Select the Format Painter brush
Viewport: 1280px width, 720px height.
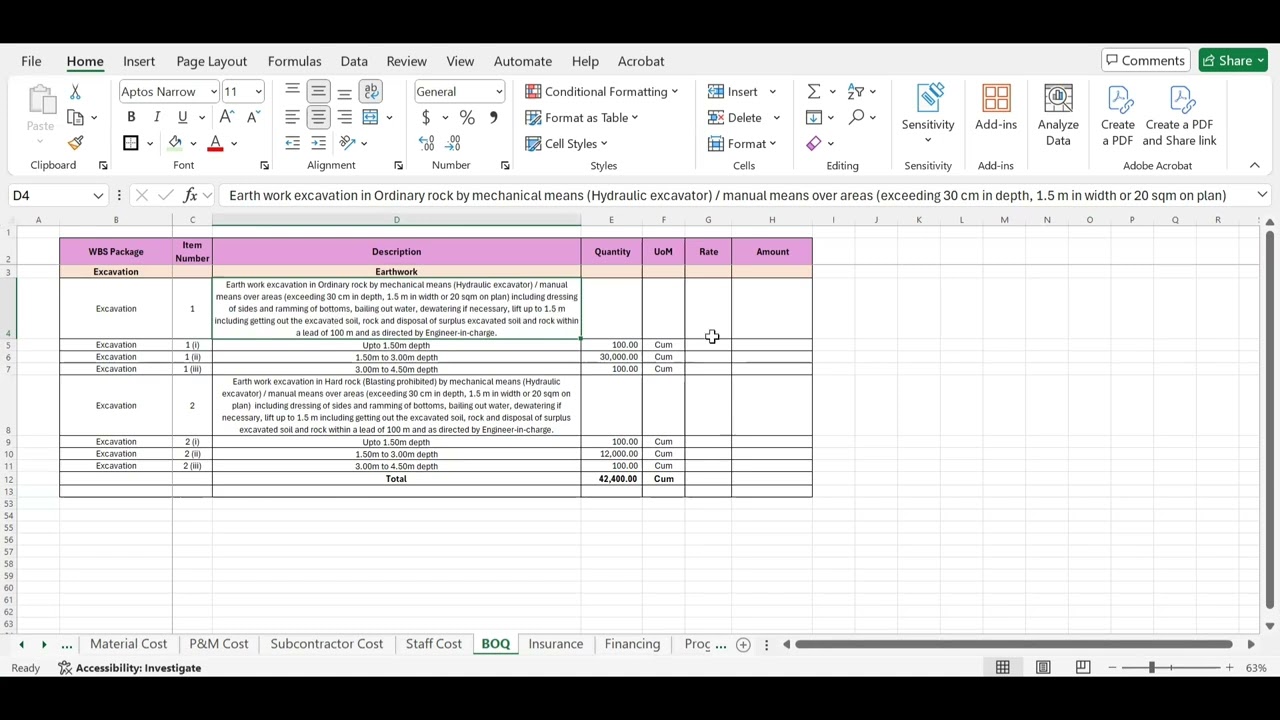click(75, 143)
